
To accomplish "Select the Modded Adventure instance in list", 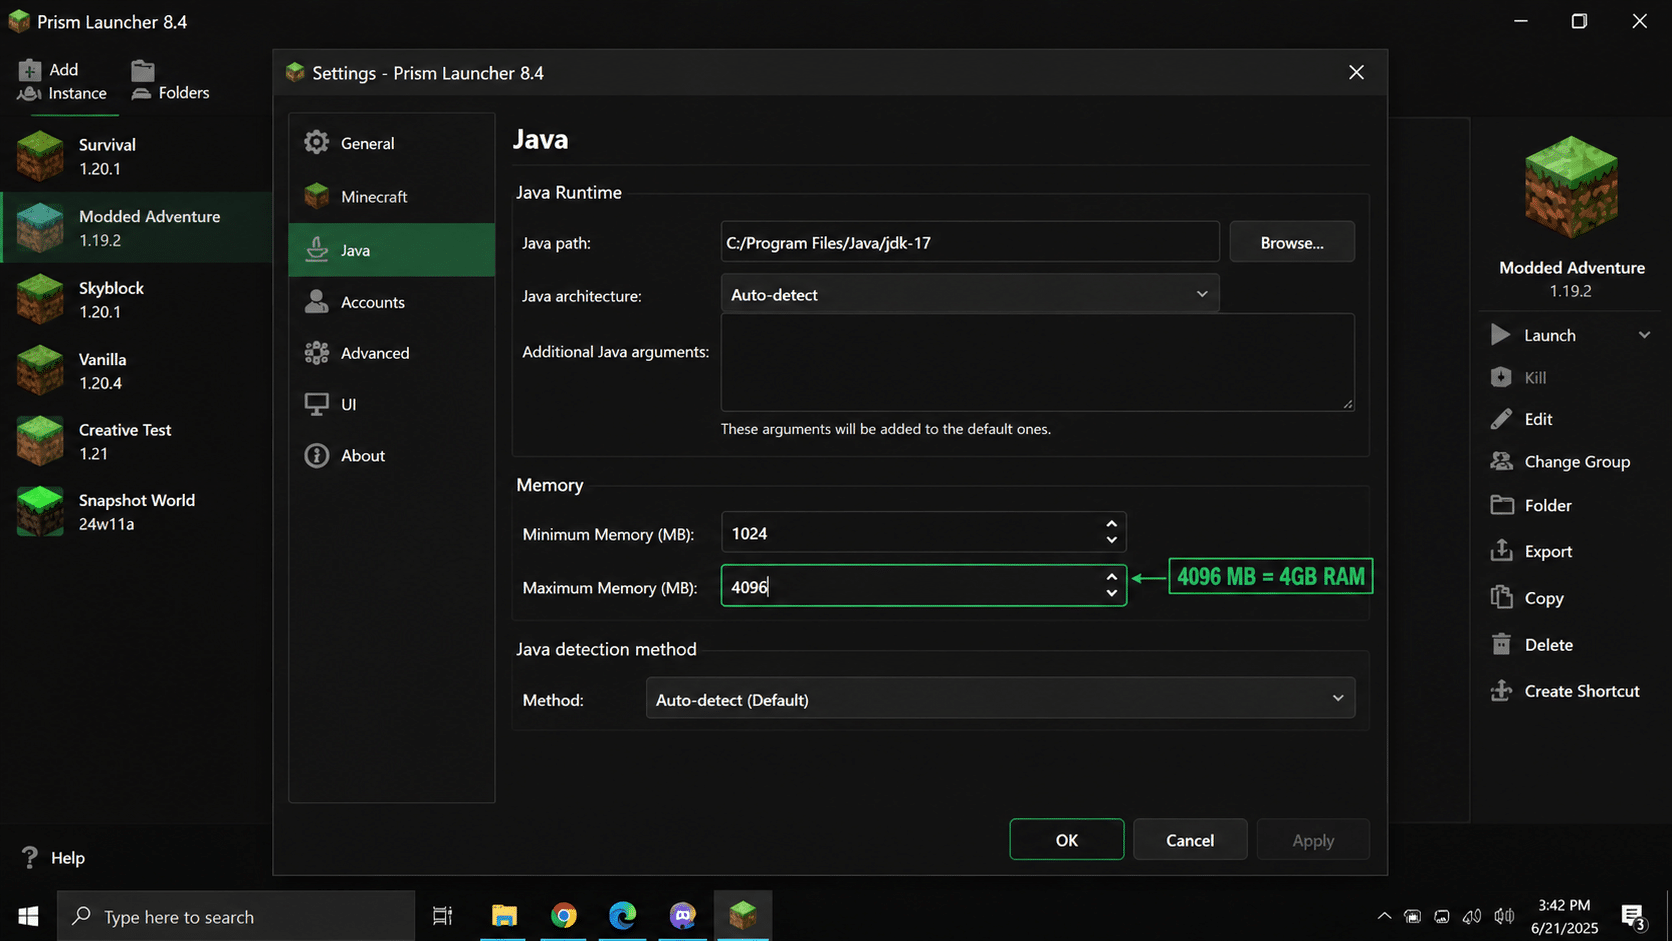I will 136,227.
